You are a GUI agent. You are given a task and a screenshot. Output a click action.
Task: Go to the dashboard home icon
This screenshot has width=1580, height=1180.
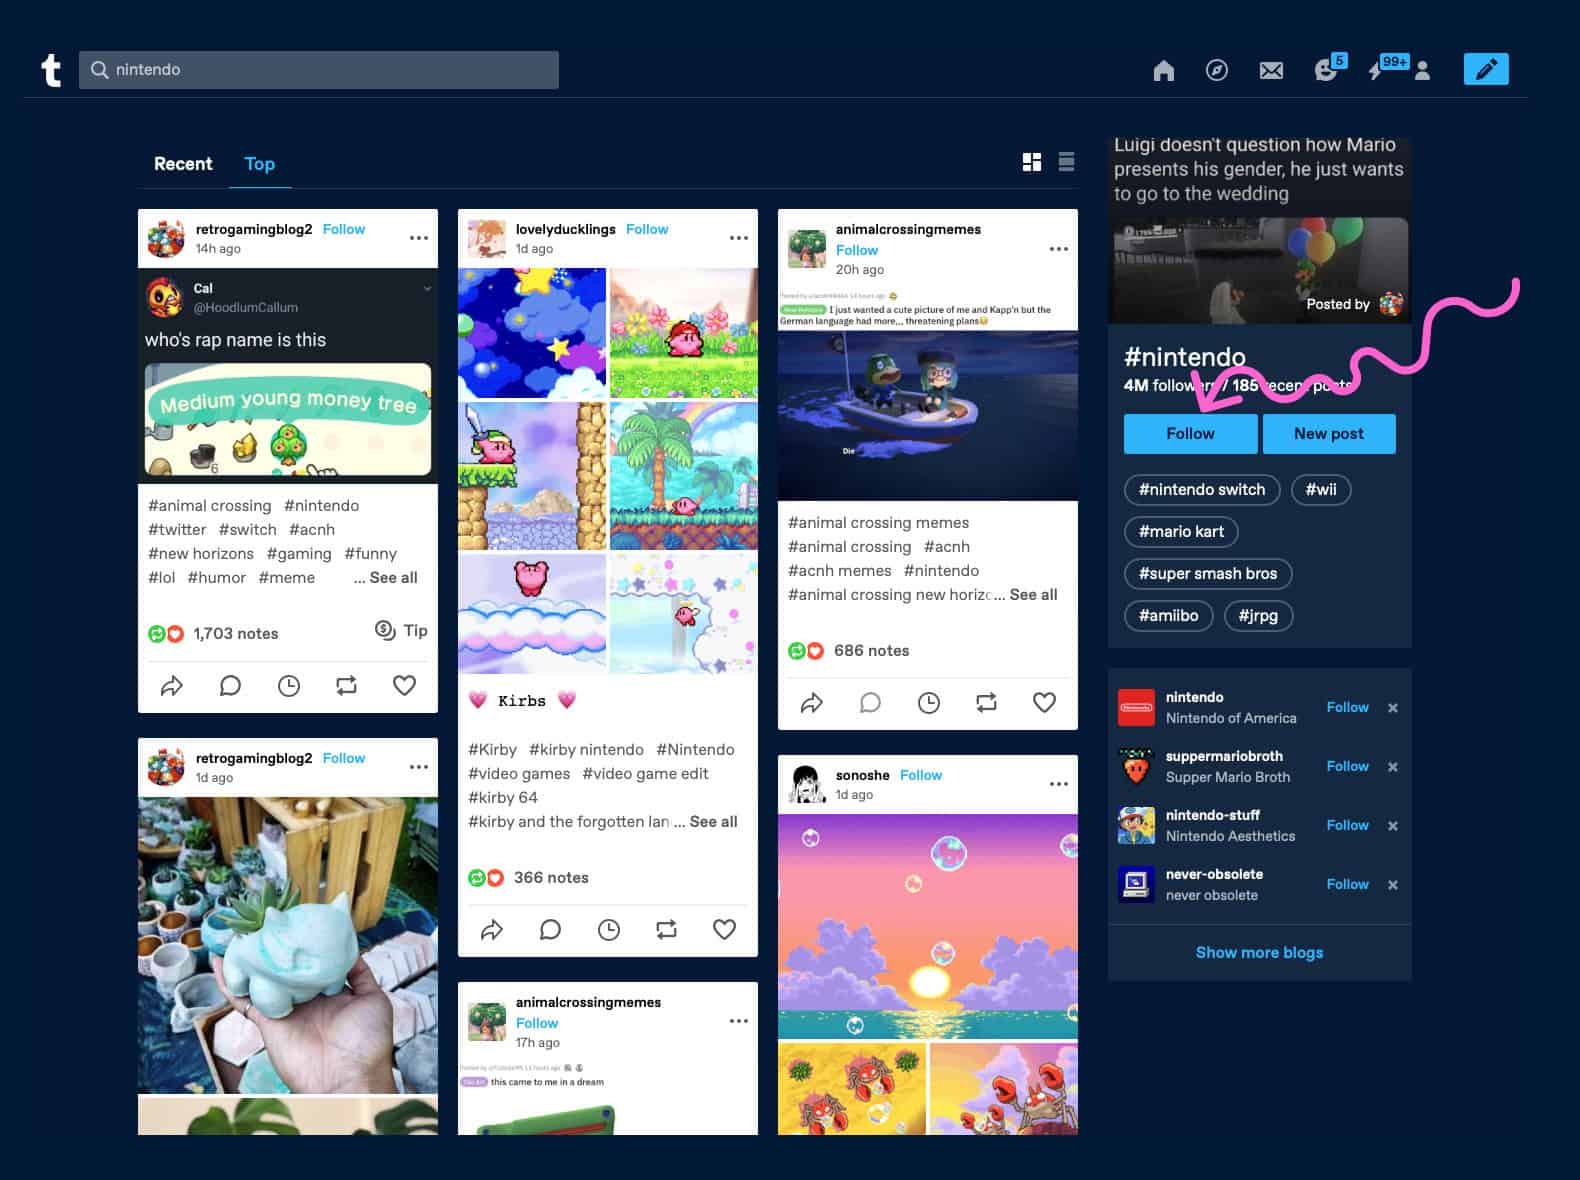(1163, 70)
